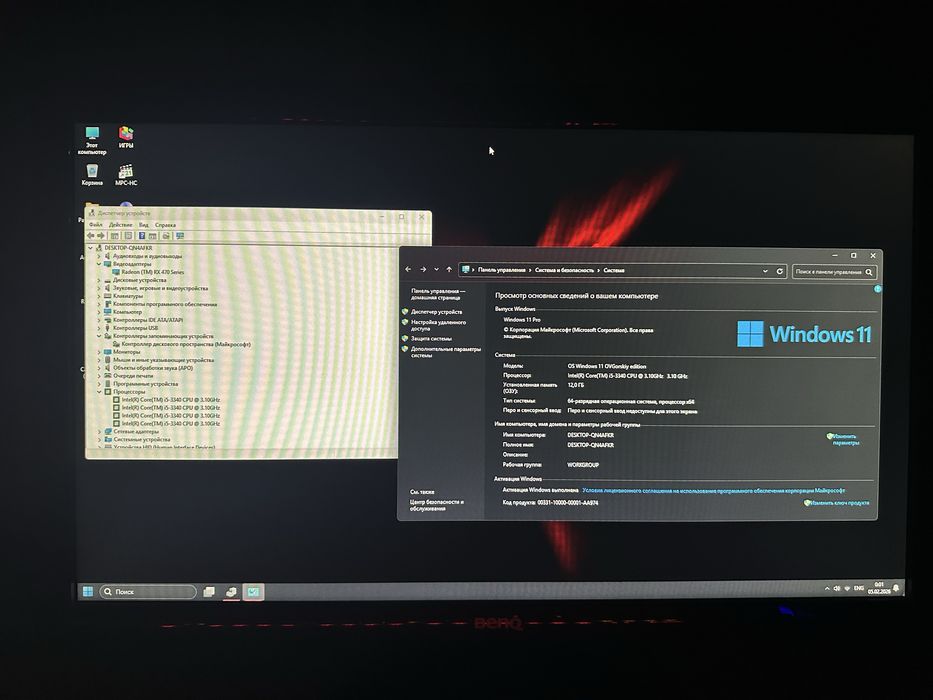The width and height of the screenshot is (933, 700).
Task: Expand Дисковые устройства category
Action: click(99, 280)
